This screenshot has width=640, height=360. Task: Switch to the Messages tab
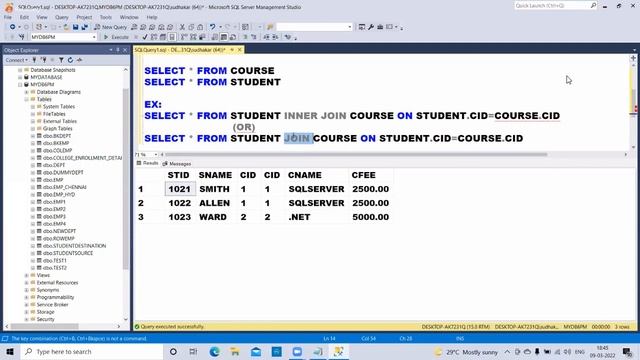177,164
